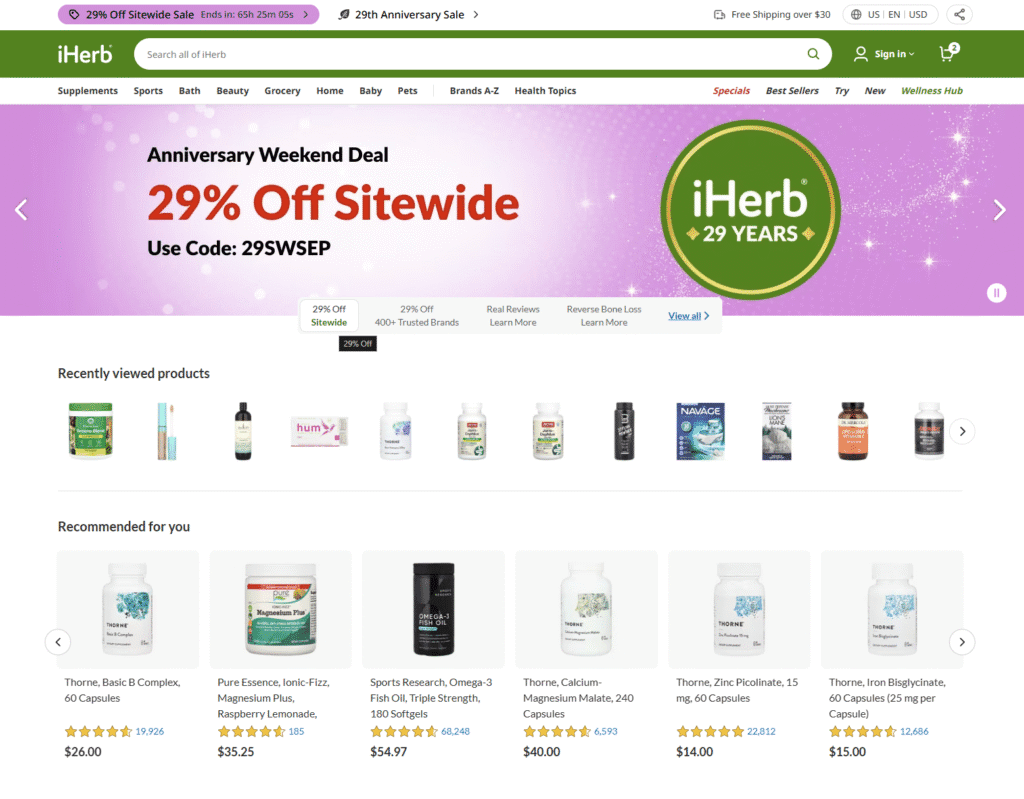Go to previous hero banner slide

[22, 210]
